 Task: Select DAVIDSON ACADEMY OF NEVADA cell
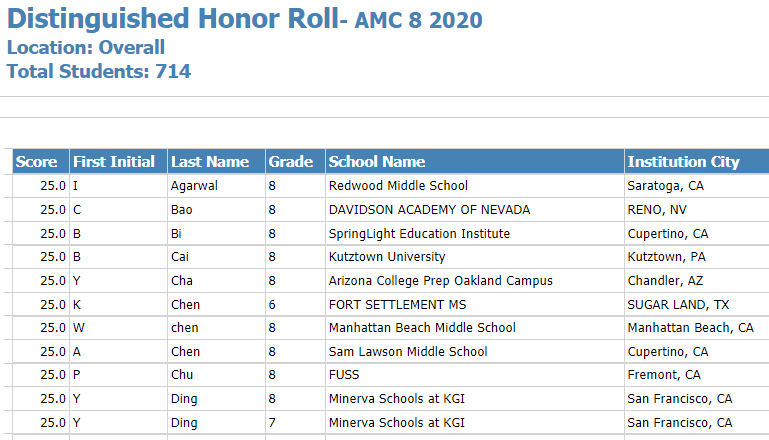(x=475, y=210)
